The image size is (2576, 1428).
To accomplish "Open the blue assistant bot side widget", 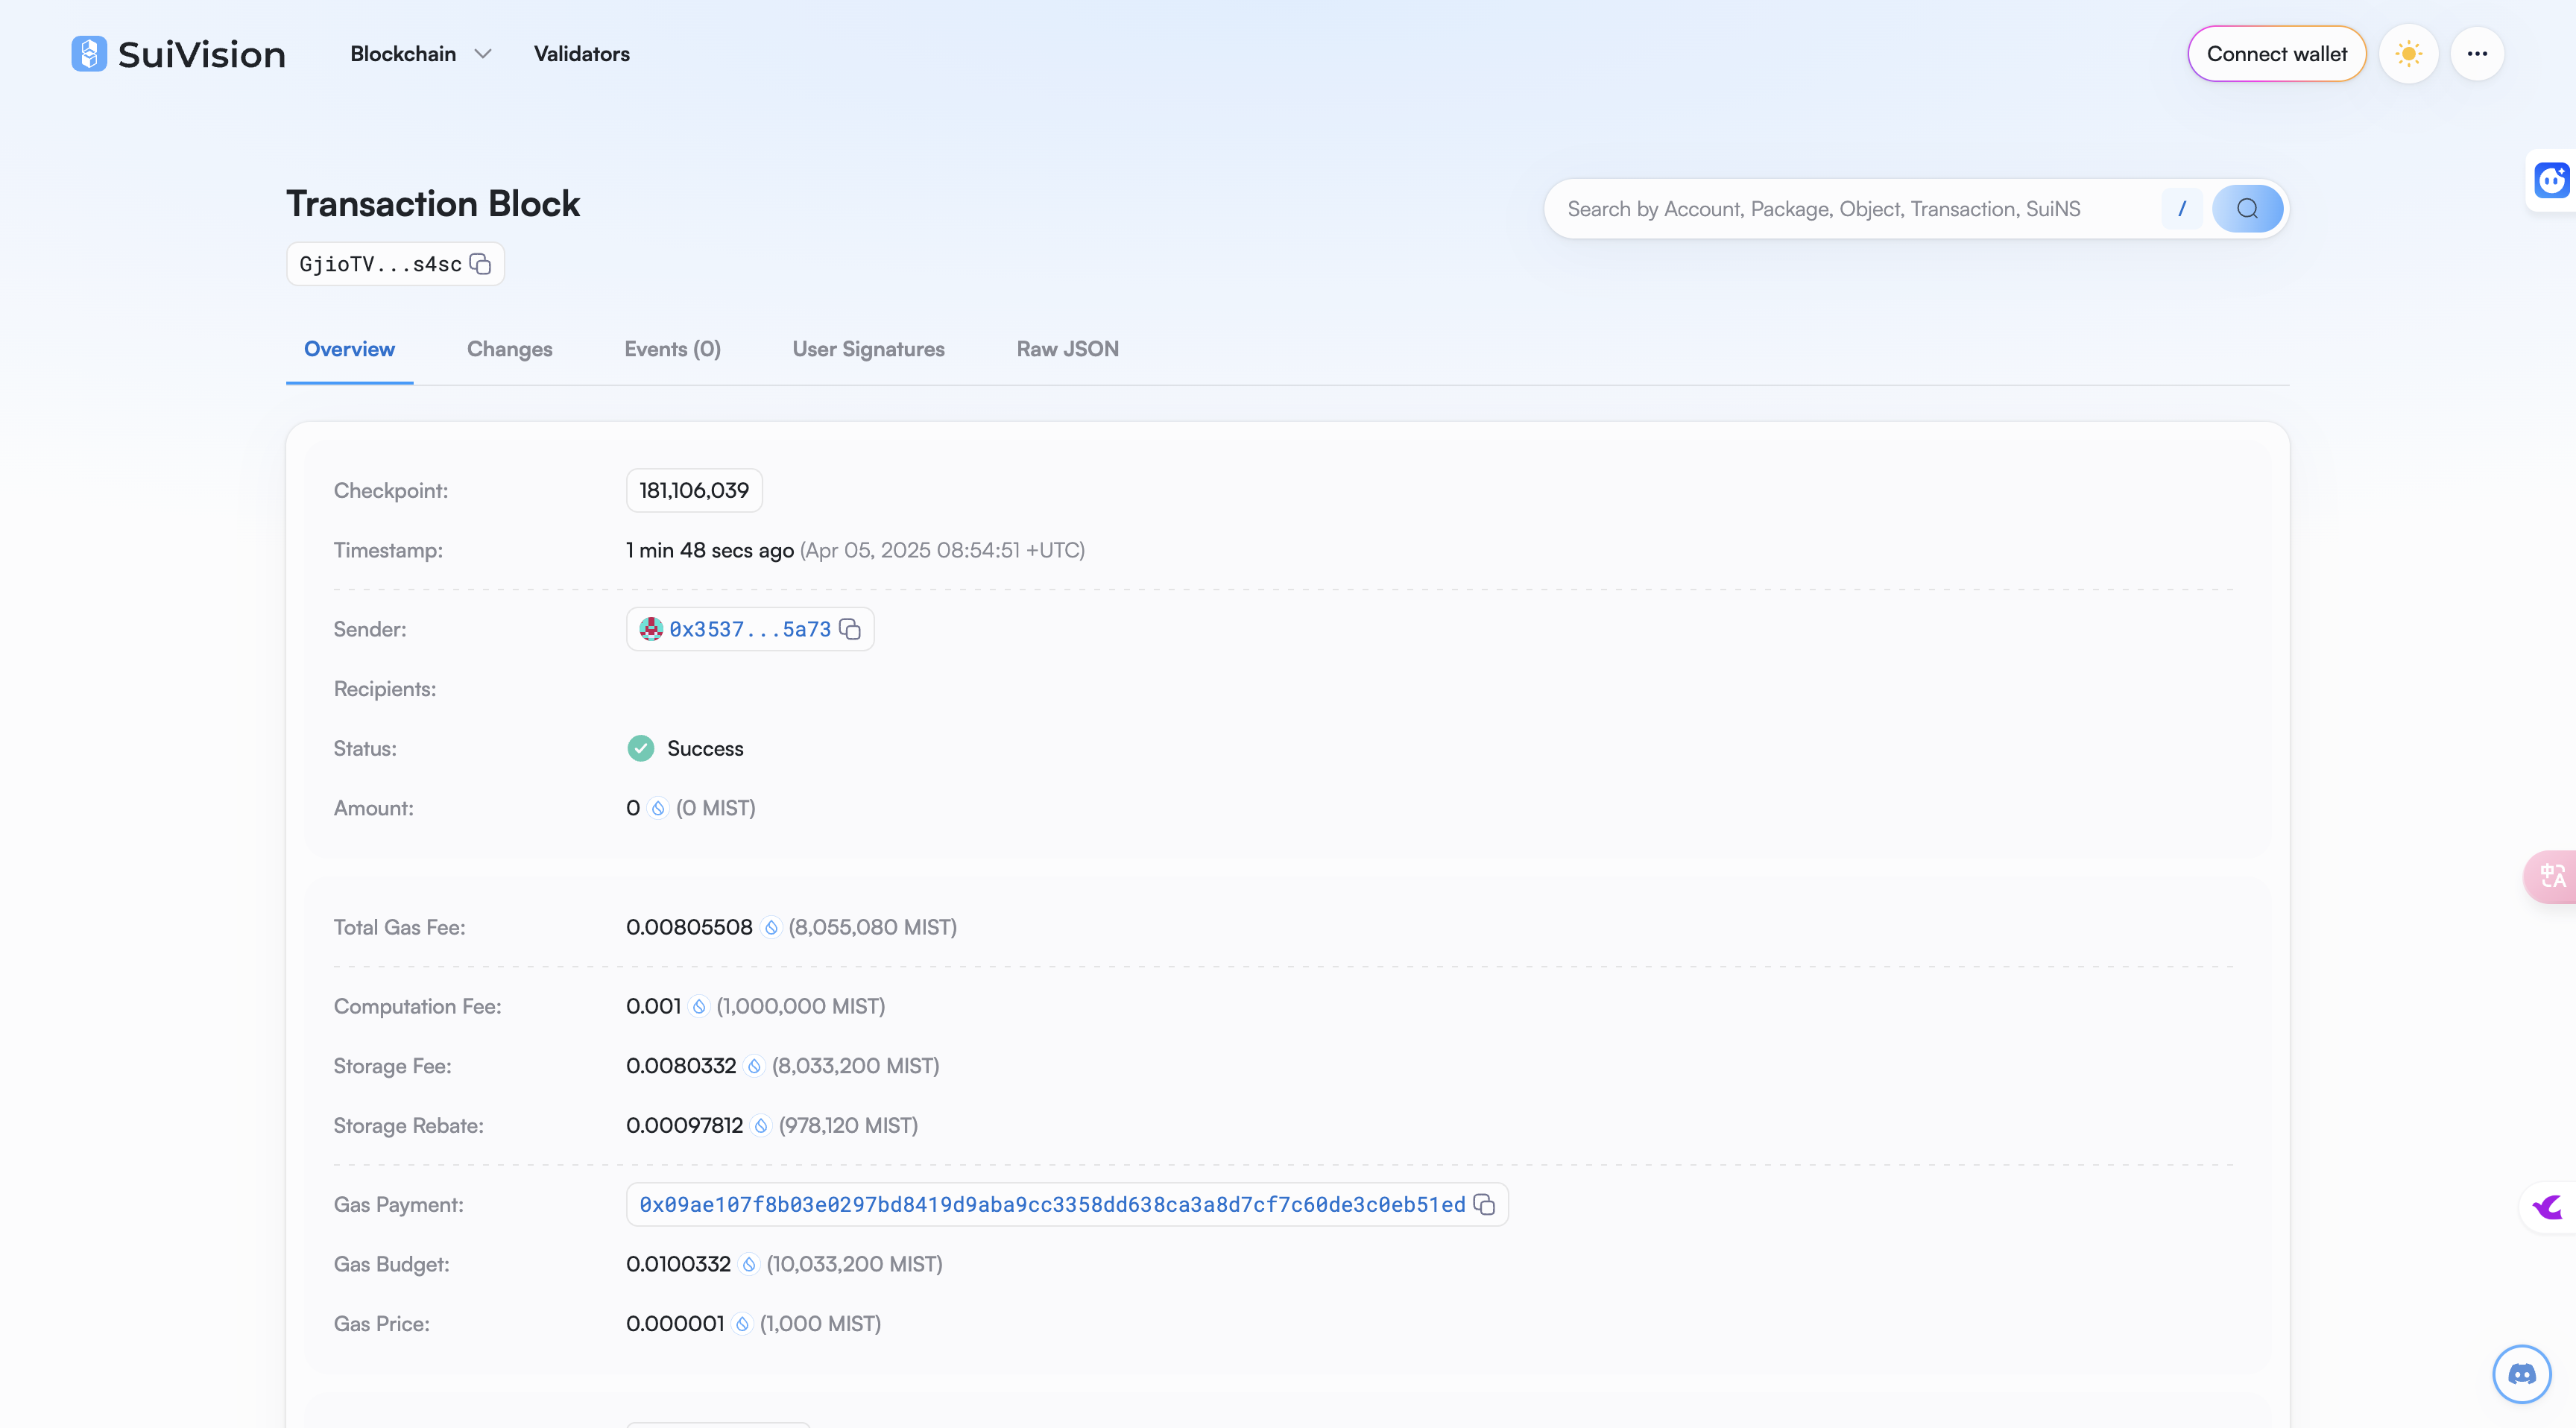I will (2551, 180).
